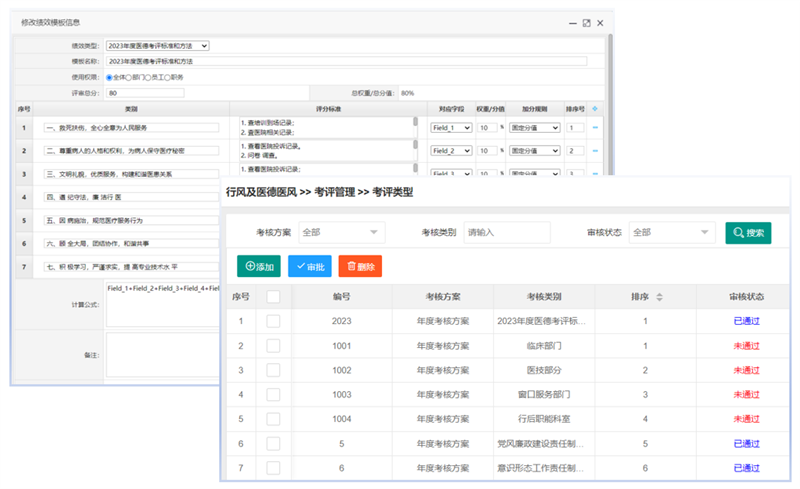Click the blue plus add-row icon in table header

point(596,108)
